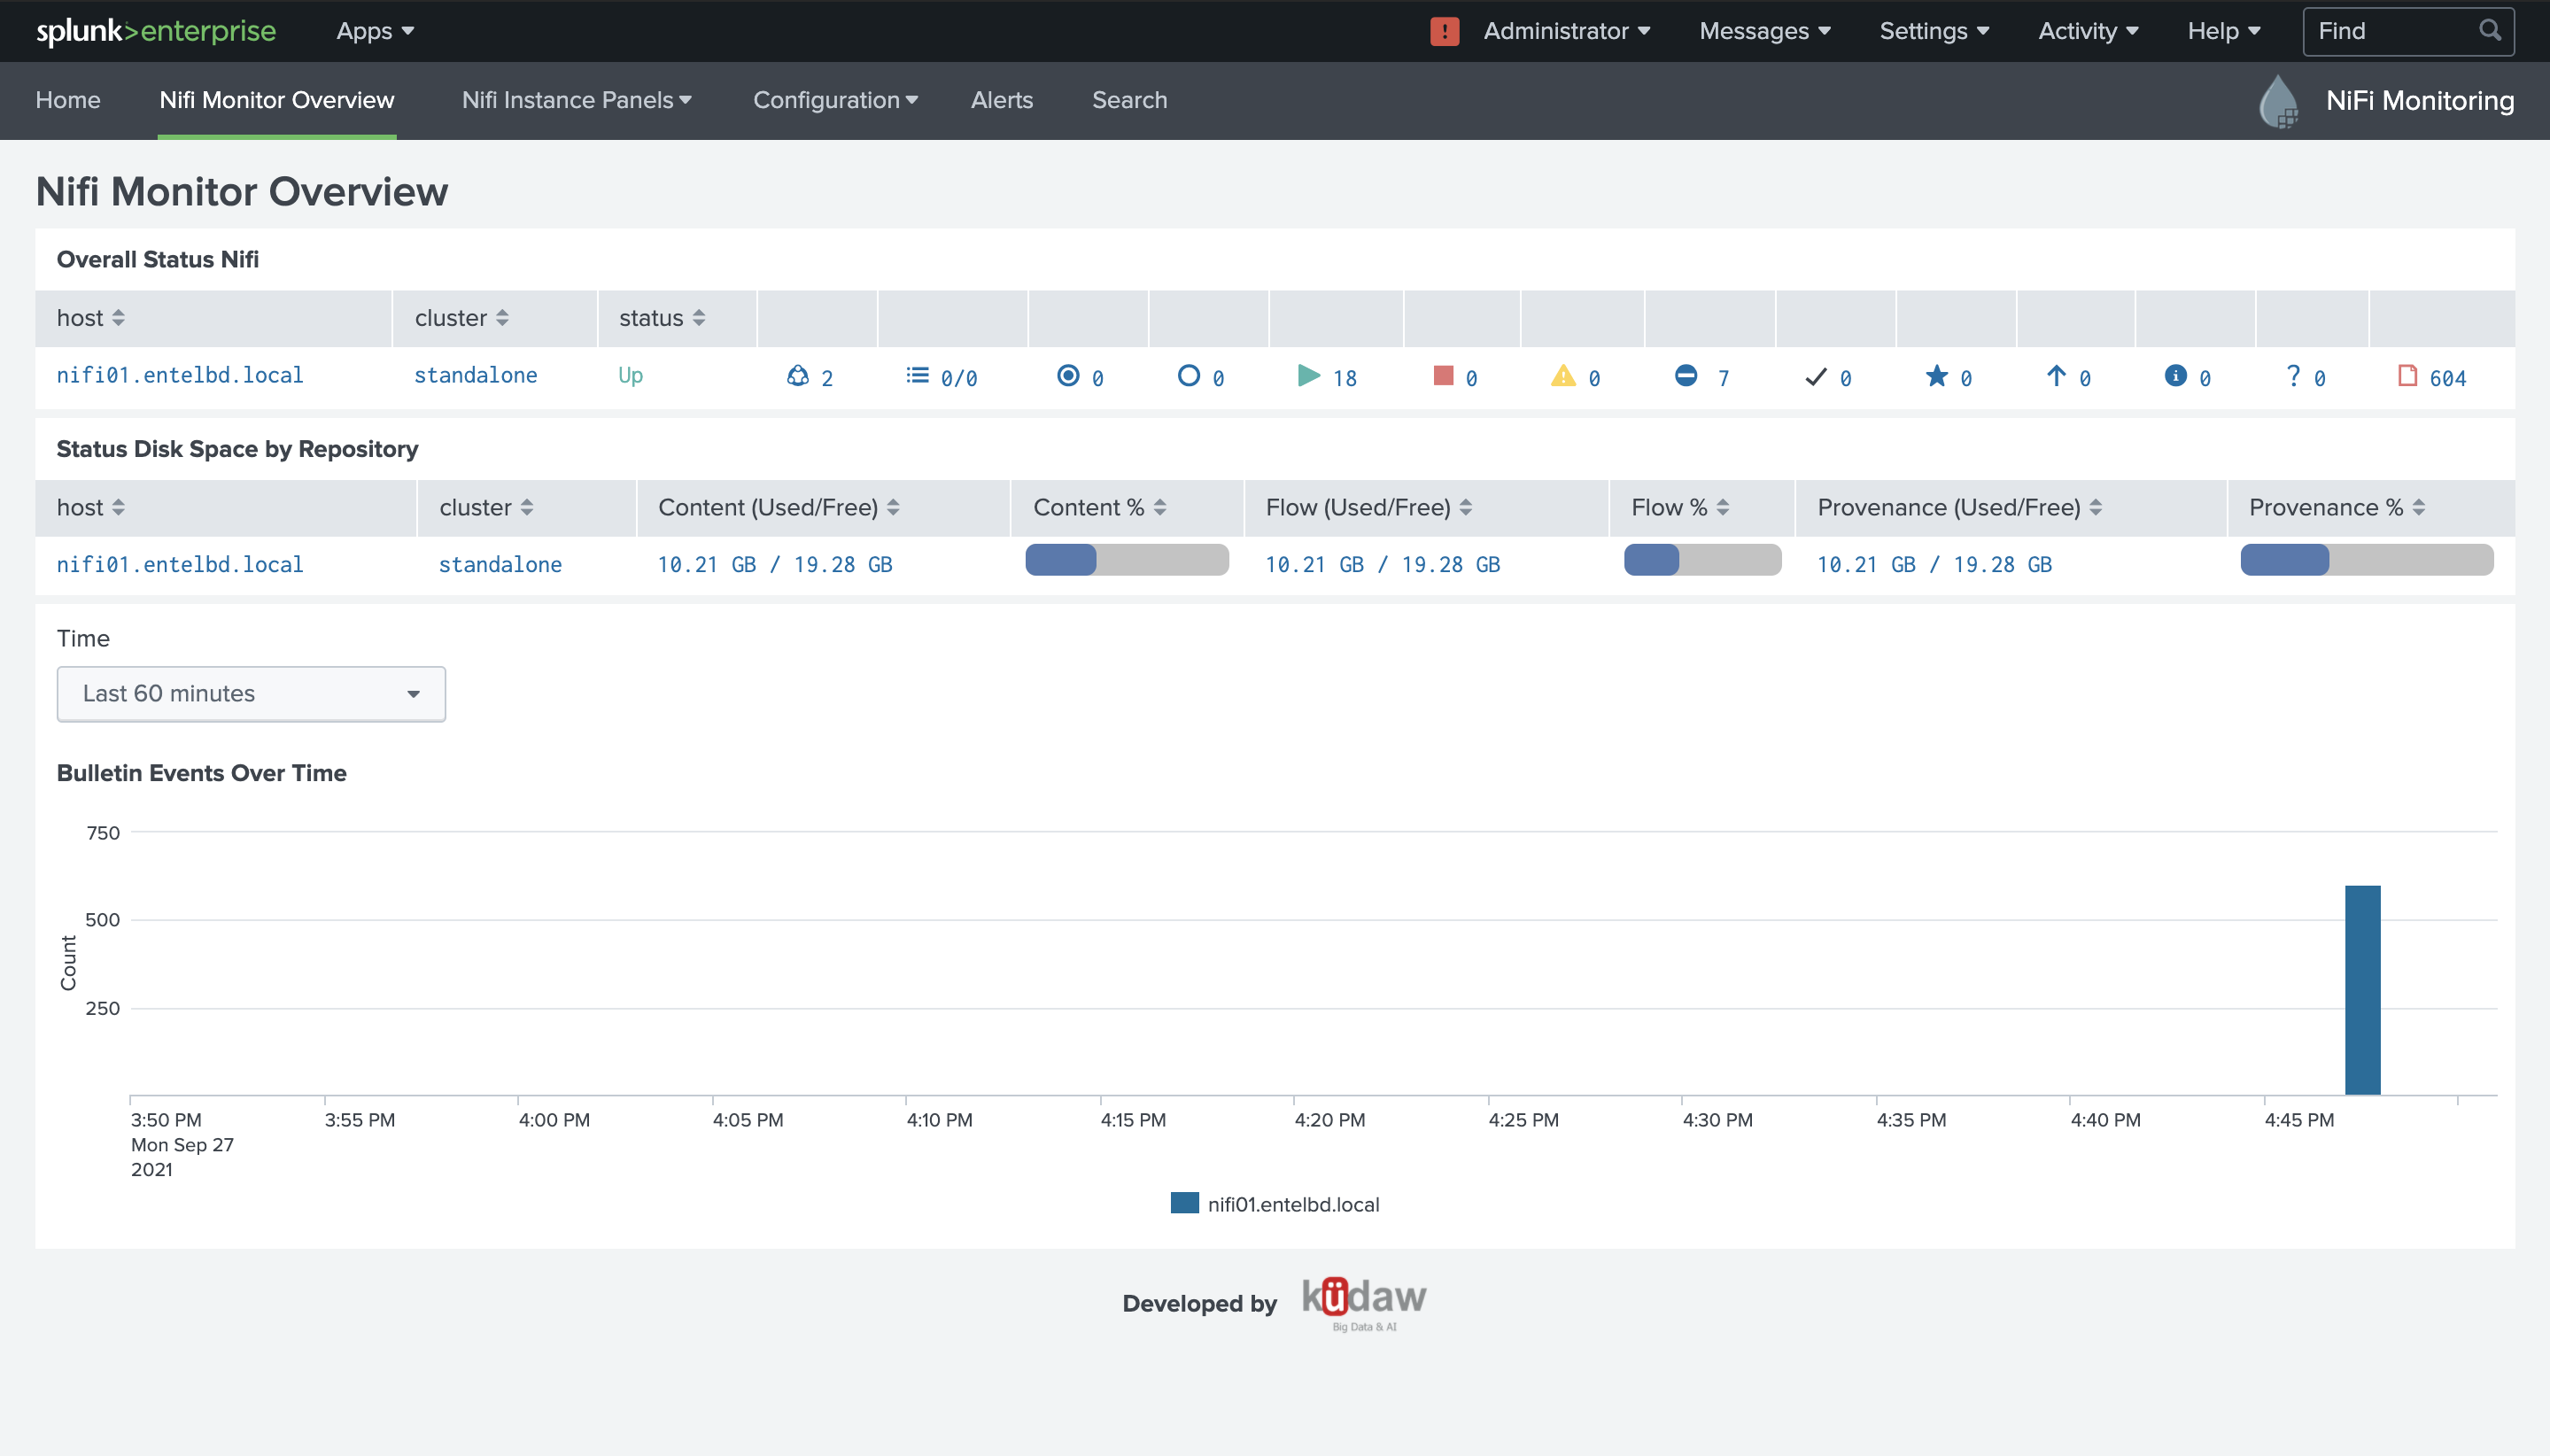The image size is (2550, 1456).
Task: Click the up-to-date checkmark icon
Action: [x=1816, y=377]
